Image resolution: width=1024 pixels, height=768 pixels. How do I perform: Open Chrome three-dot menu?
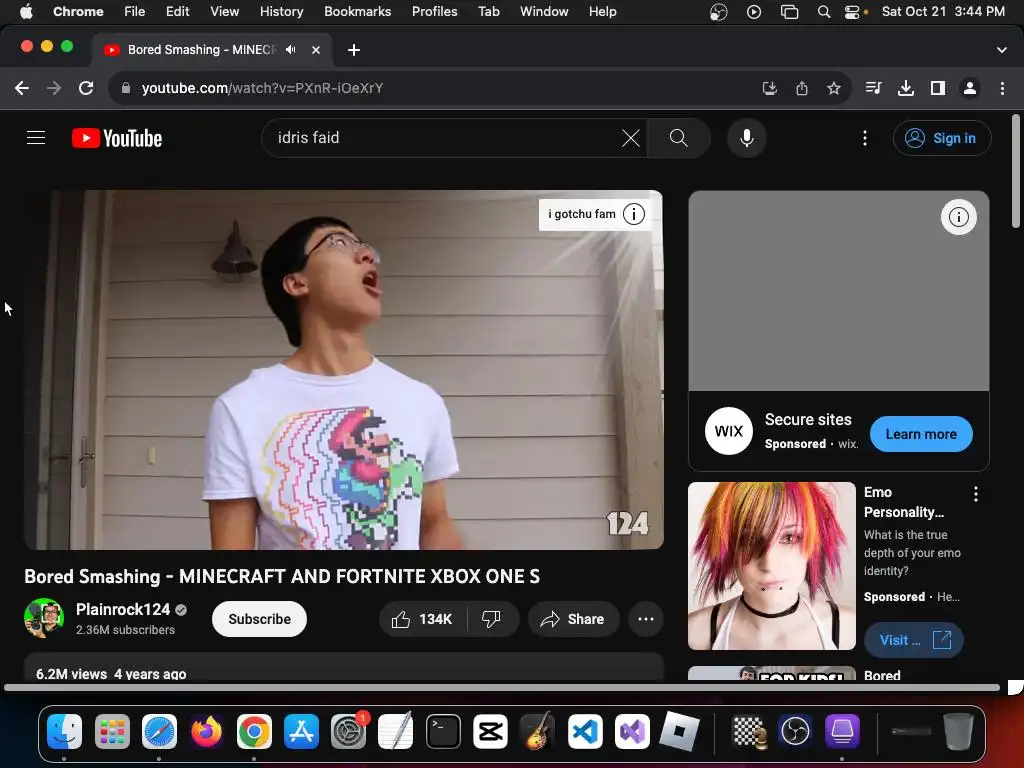1002,88
